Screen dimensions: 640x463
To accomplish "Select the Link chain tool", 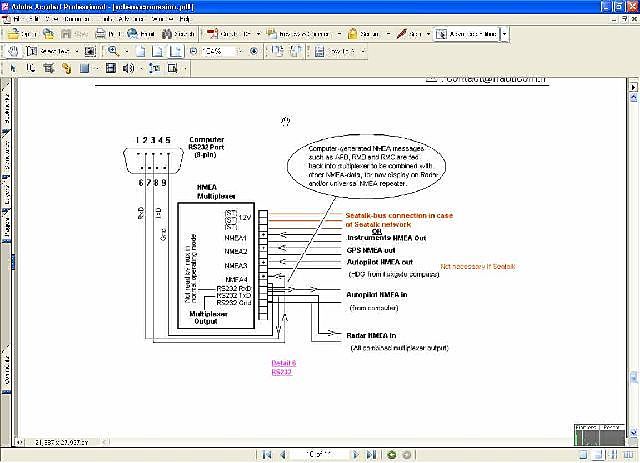I will (x=66, y=68).
